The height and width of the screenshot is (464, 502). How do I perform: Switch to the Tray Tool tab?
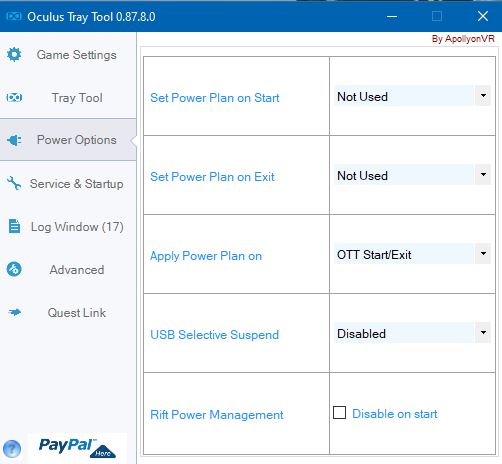point(68,98)
